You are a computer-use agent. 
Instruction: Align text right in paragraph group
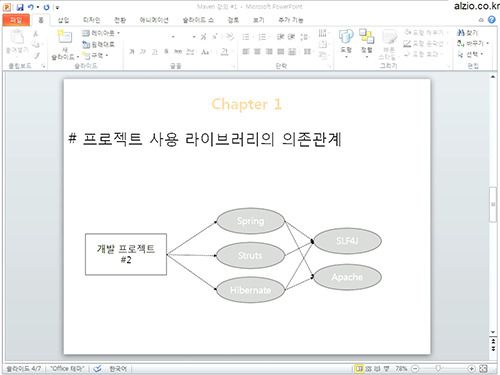tap(269, 52)
